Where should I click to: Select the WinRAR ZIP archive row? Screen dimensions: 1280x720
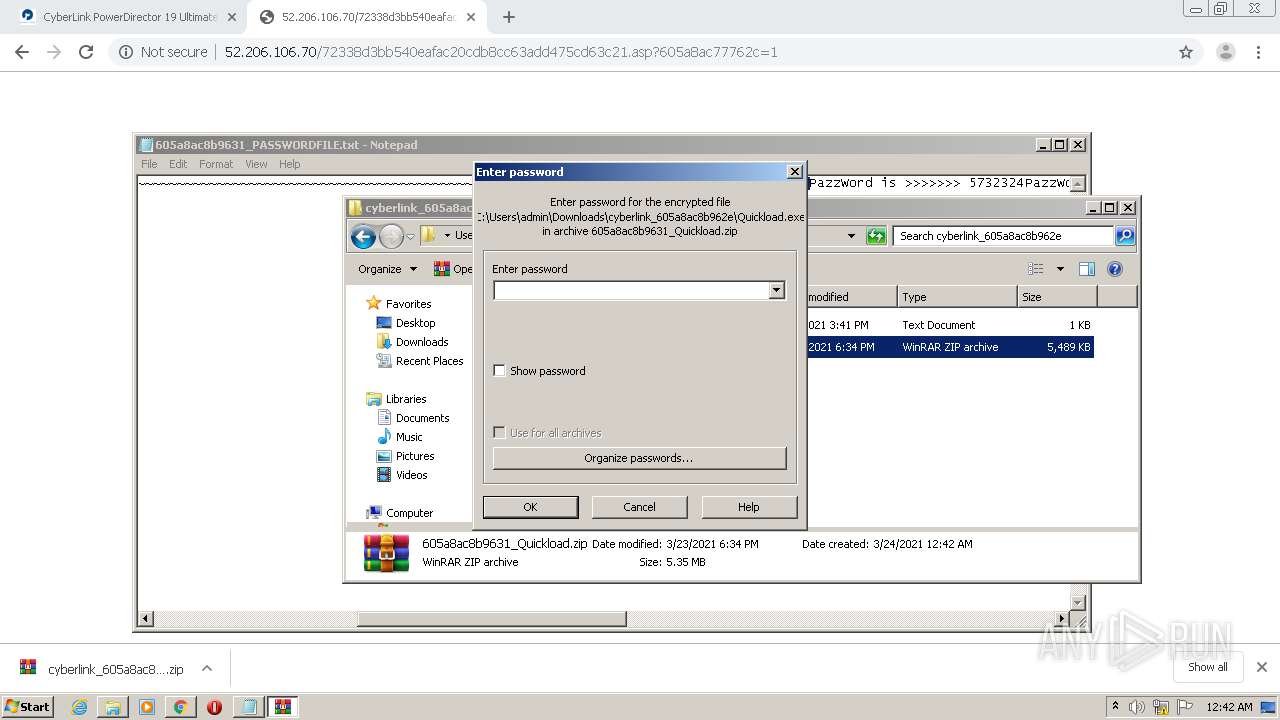point(949,347)
